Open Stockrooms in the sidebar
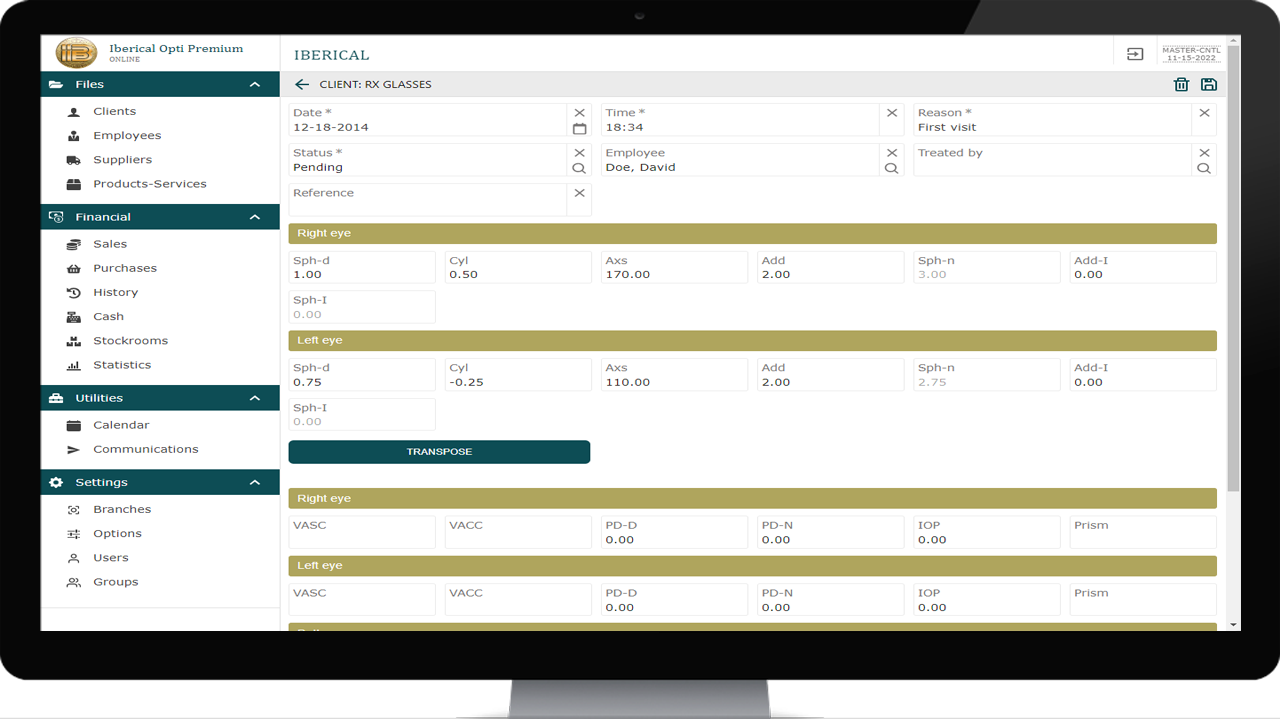The image size is (1280, 719). (130, 341)
